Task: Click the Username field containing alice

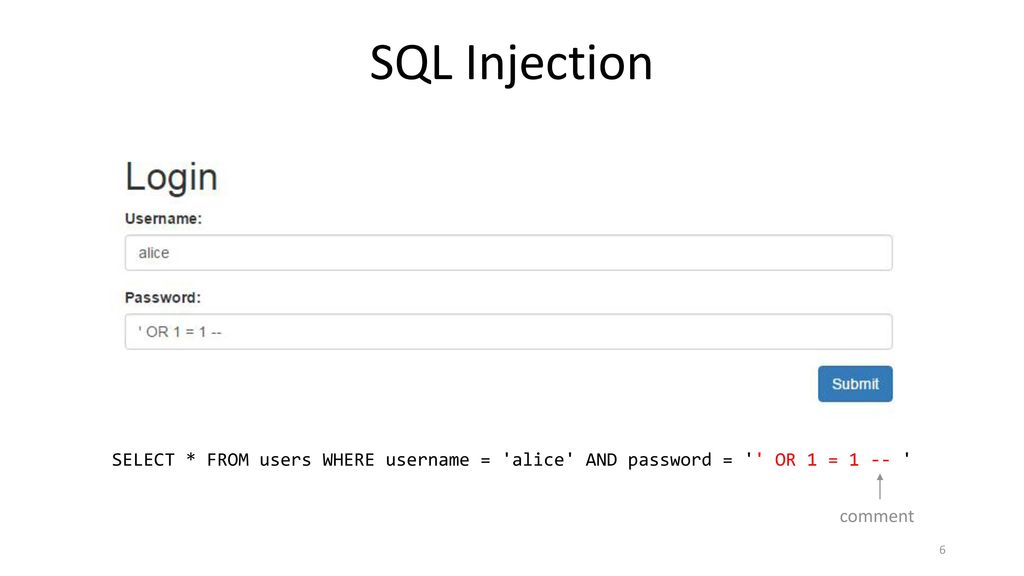Action: [x=508, y=253]
